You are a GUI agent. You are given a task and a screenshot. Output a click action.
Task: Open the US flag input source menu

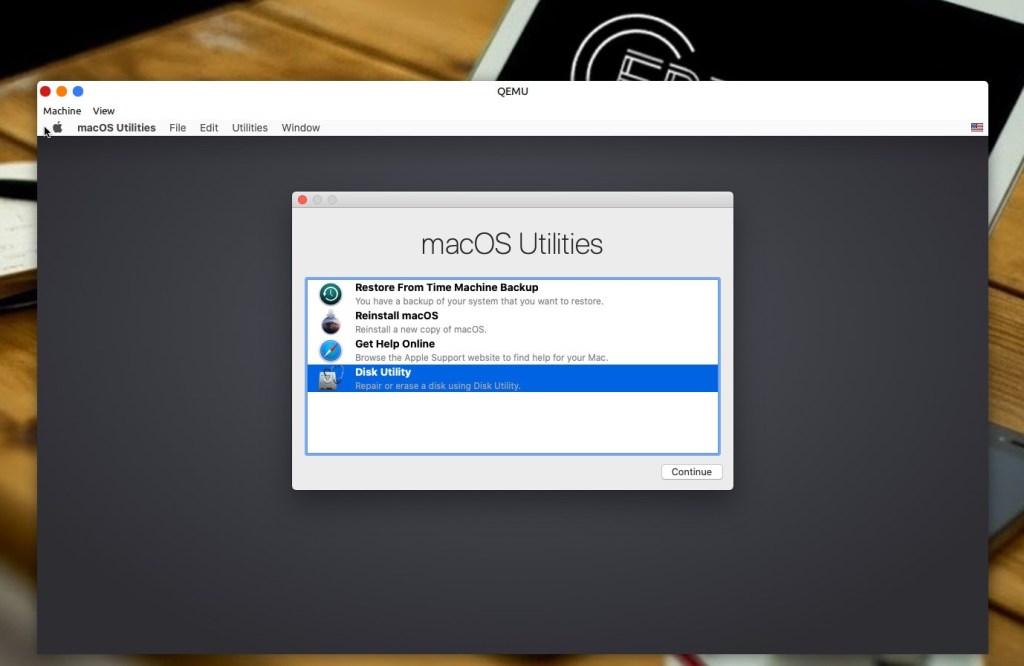976,127
